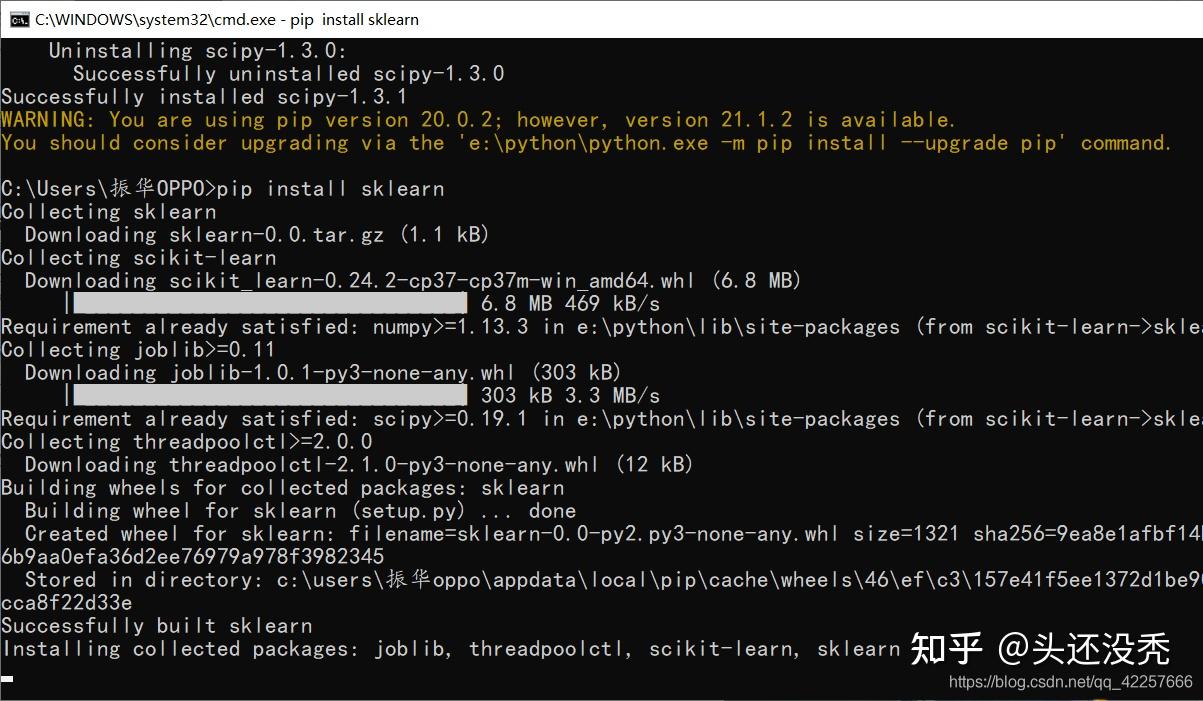This screenshot has height=701, width=1203.
Task: Click the 'Downloading sklearn-0.0.tar.gz' line
Action: tap(257, 235)
